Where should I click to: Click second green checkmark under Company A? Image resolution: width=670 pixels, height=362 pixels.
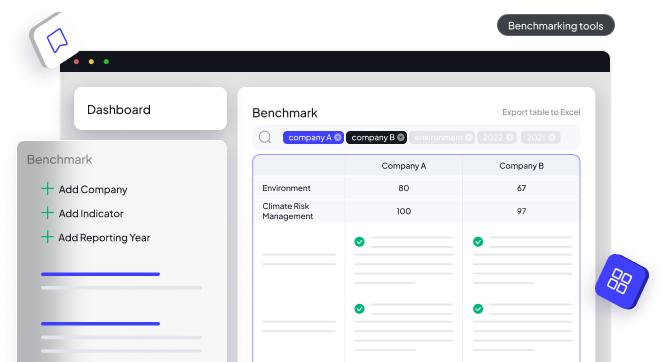click(x=359, y=309)
